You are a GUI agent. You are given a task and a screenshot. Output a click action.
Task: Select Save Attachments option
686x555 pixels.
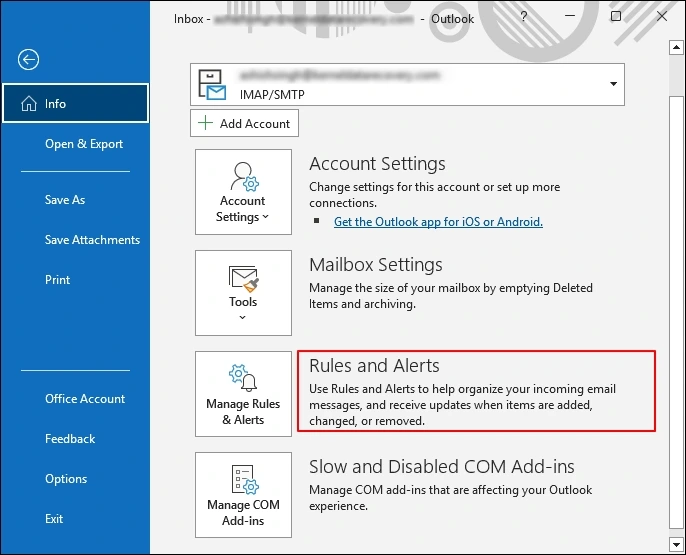pos(92,240)
